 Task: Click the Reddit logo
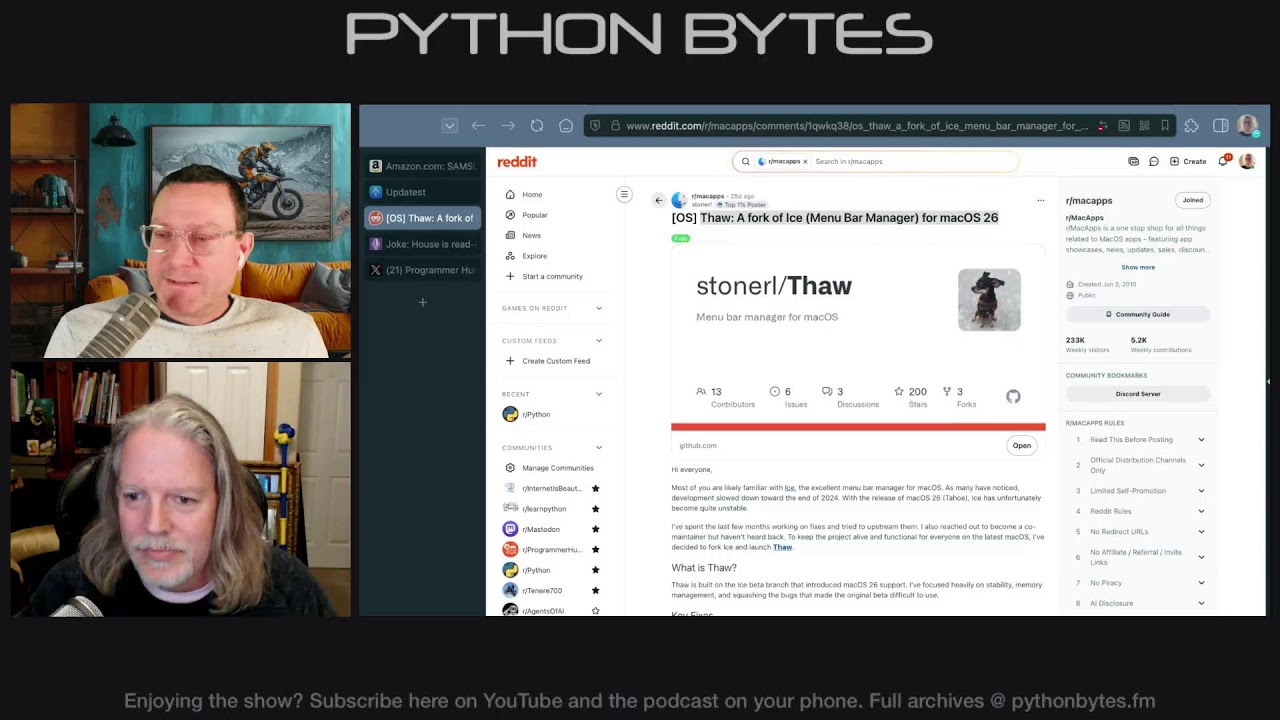pyautogui.click(x=517, y=161)
